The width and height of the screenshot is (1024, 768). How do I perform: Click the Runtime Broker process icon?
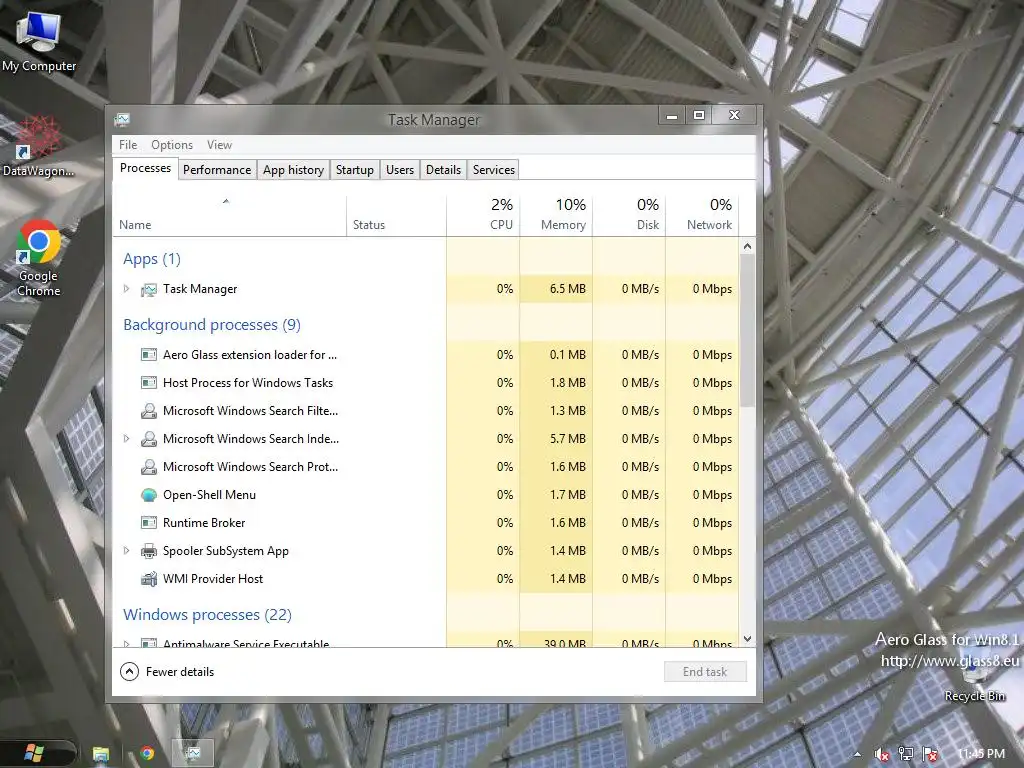coord(149,522)
